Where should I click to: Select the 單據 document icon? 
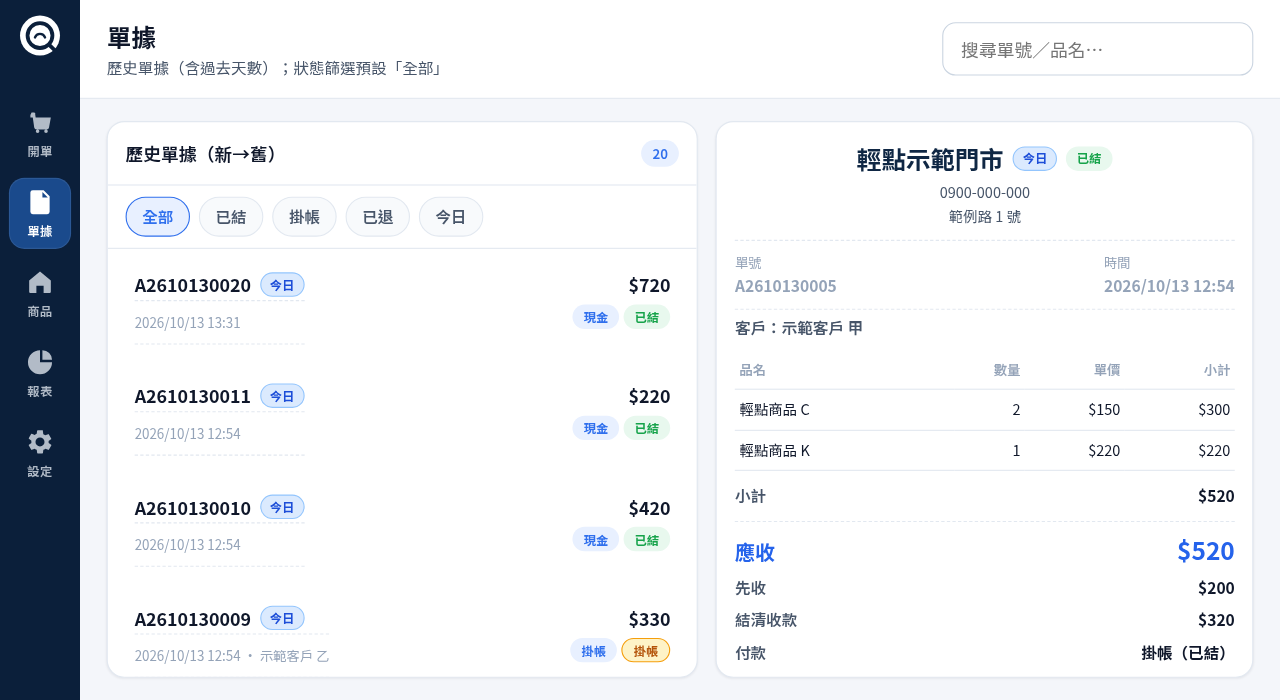[40, 202]
